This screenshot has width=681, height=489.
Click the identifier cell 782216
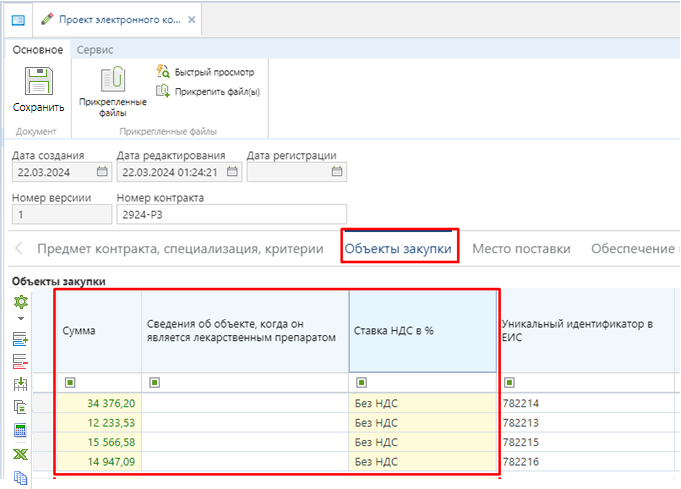[x=586, y=462]
